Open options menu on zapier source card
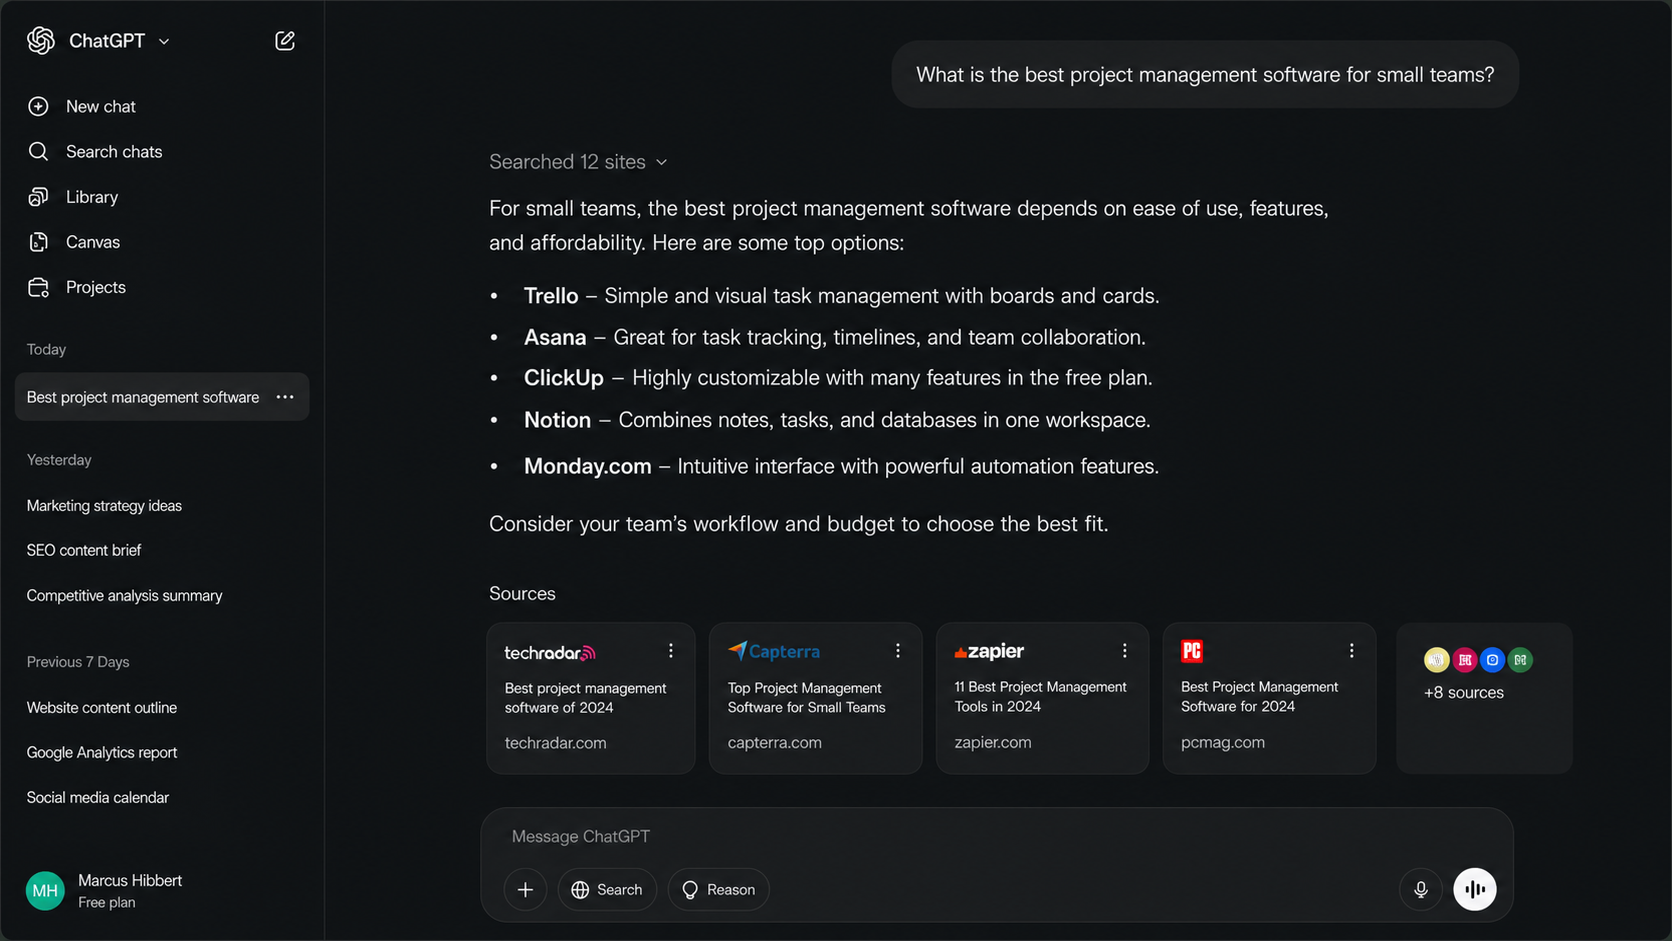1672x941 pixels. coord(1125,651)
